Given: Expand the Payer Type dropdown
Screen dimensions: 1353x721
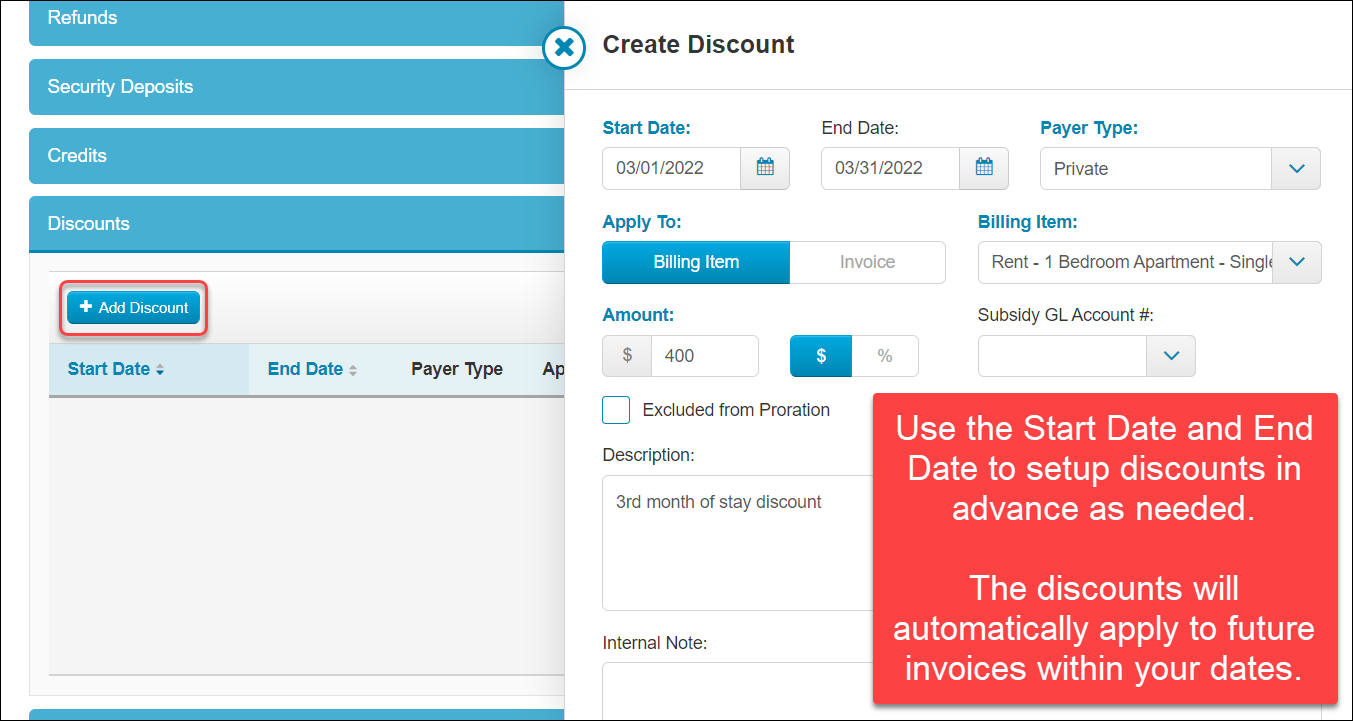Looking at the screenshot, I should pos(1296,169).
